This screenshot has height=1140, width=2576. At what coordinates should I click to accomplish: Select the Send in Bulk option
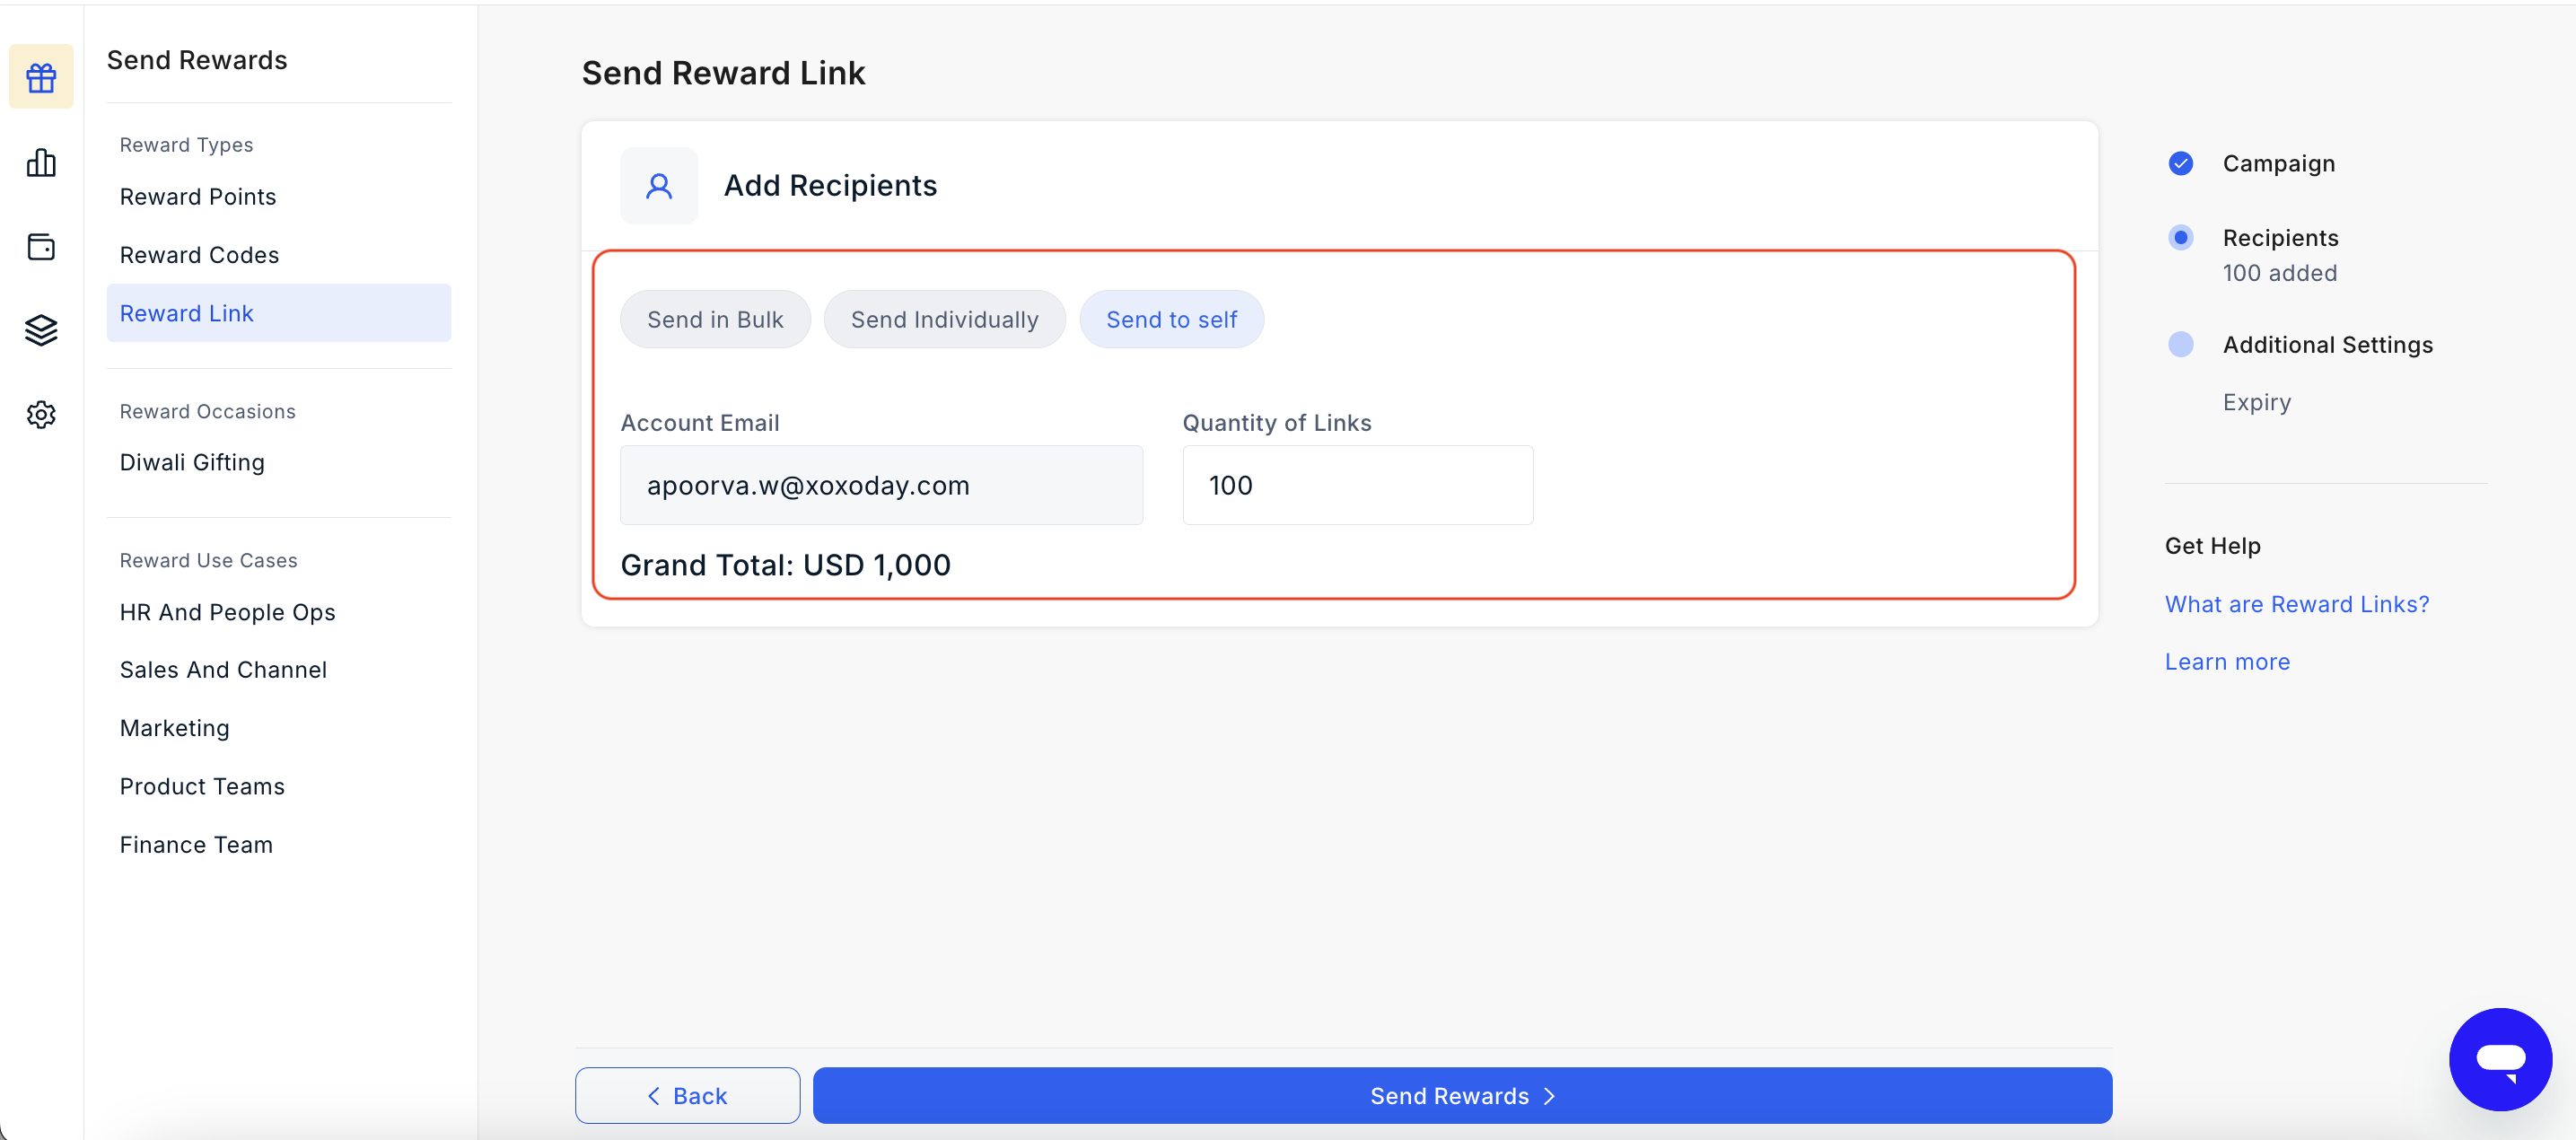coord(715,320)
